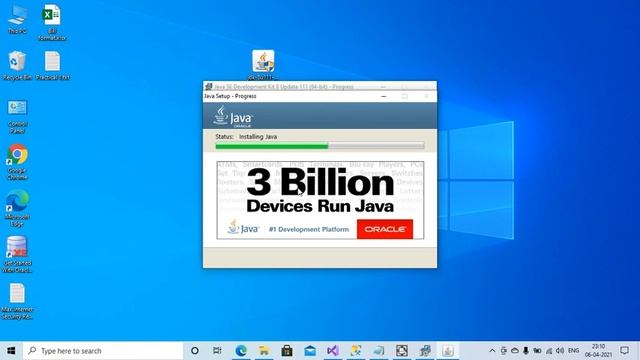The width and height of the screenshot is (640, 360).
Task: Click the OneDrive cloud tray icon
Action: pos(515,351)
